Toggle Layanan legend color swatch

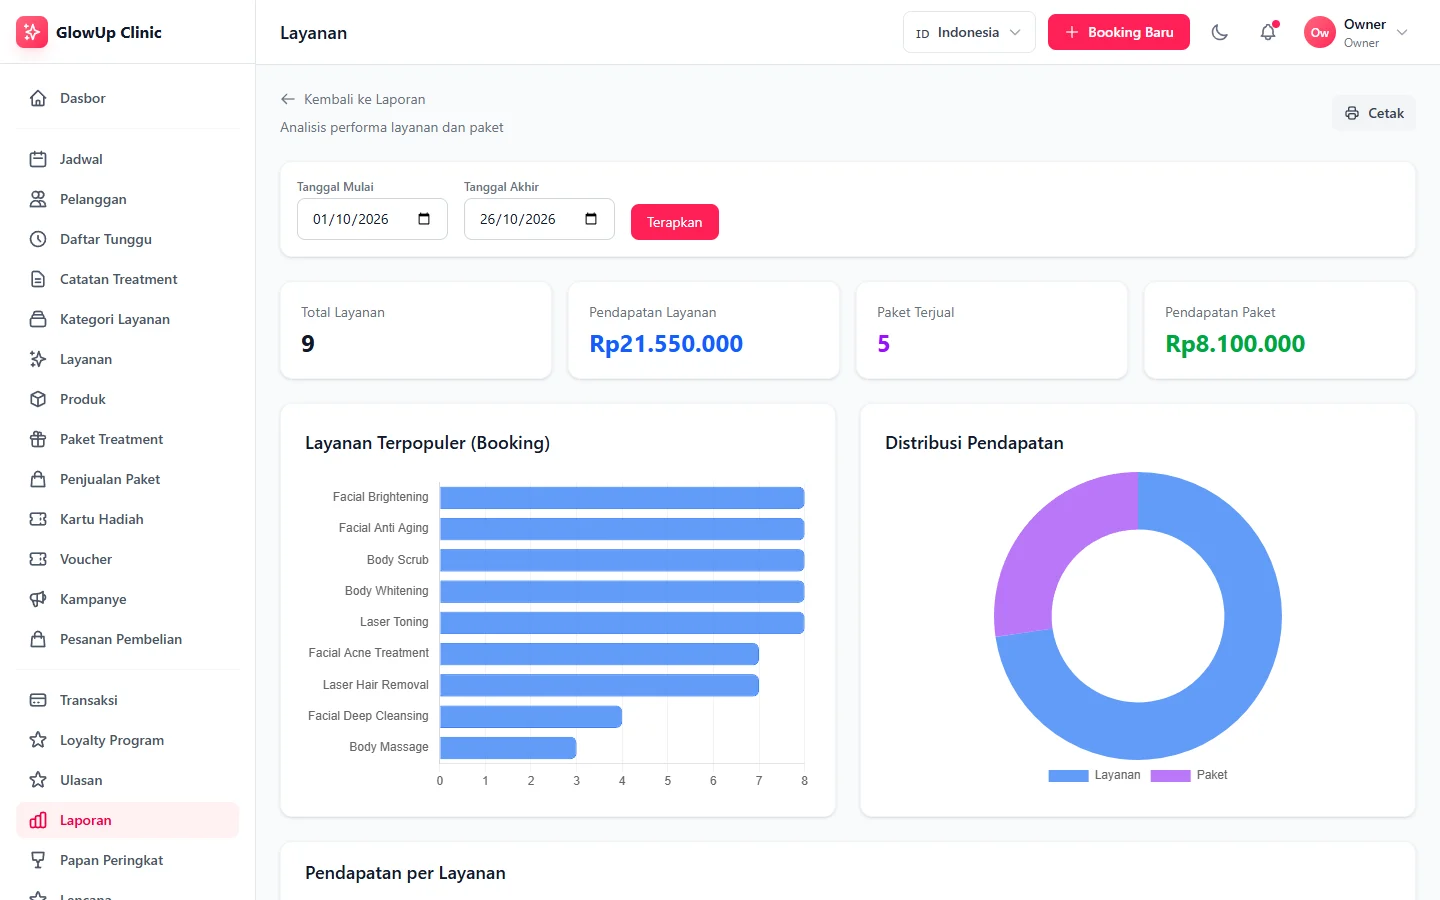[x=1068, y=775]
